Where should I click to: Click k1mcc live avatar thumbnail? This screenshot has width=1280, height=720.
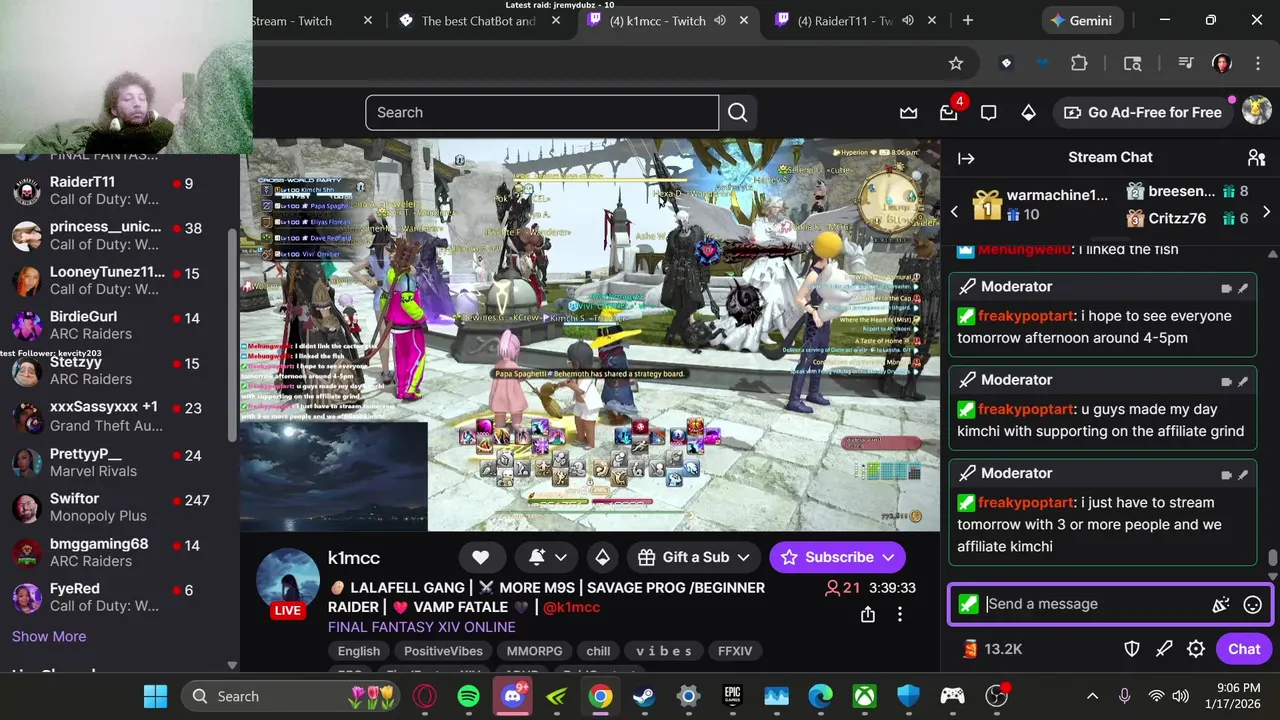(288, 582)
